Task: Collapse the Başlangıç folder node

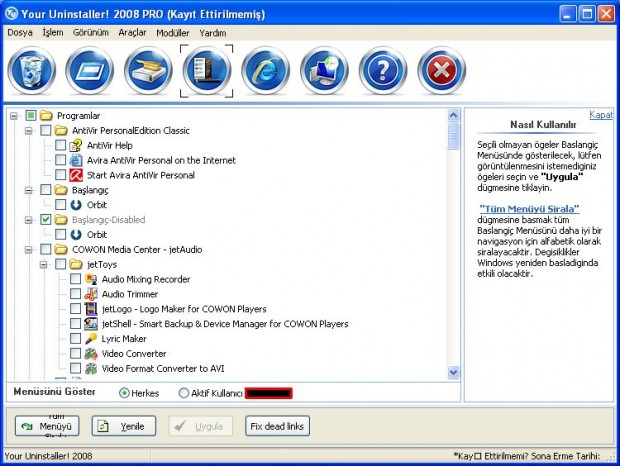Action: pyautogui.click(x=28, y=190)
